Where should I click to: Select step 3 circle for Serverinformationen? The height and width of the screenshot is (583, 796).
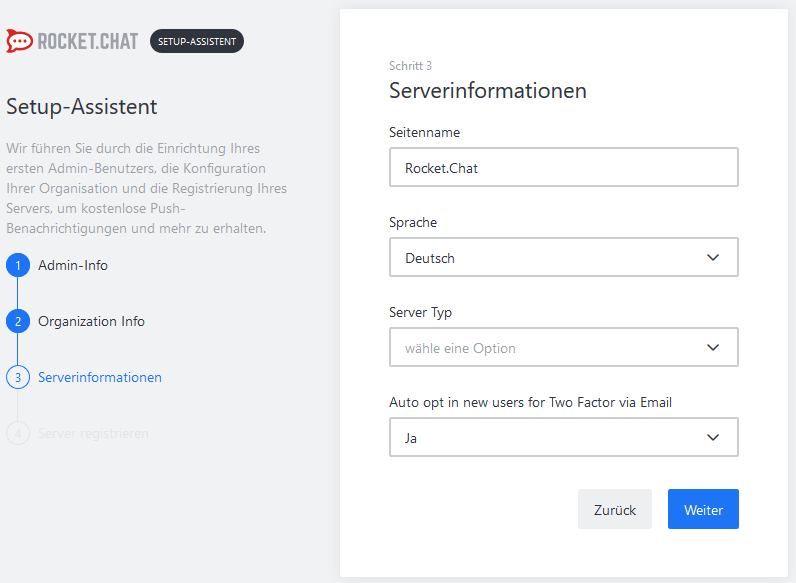coord(18,377)
